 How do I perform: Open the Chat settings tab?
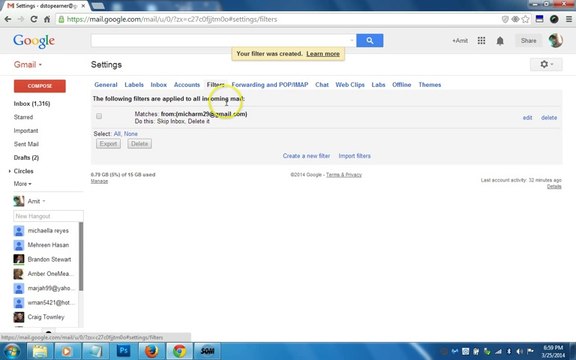point(322,85)
